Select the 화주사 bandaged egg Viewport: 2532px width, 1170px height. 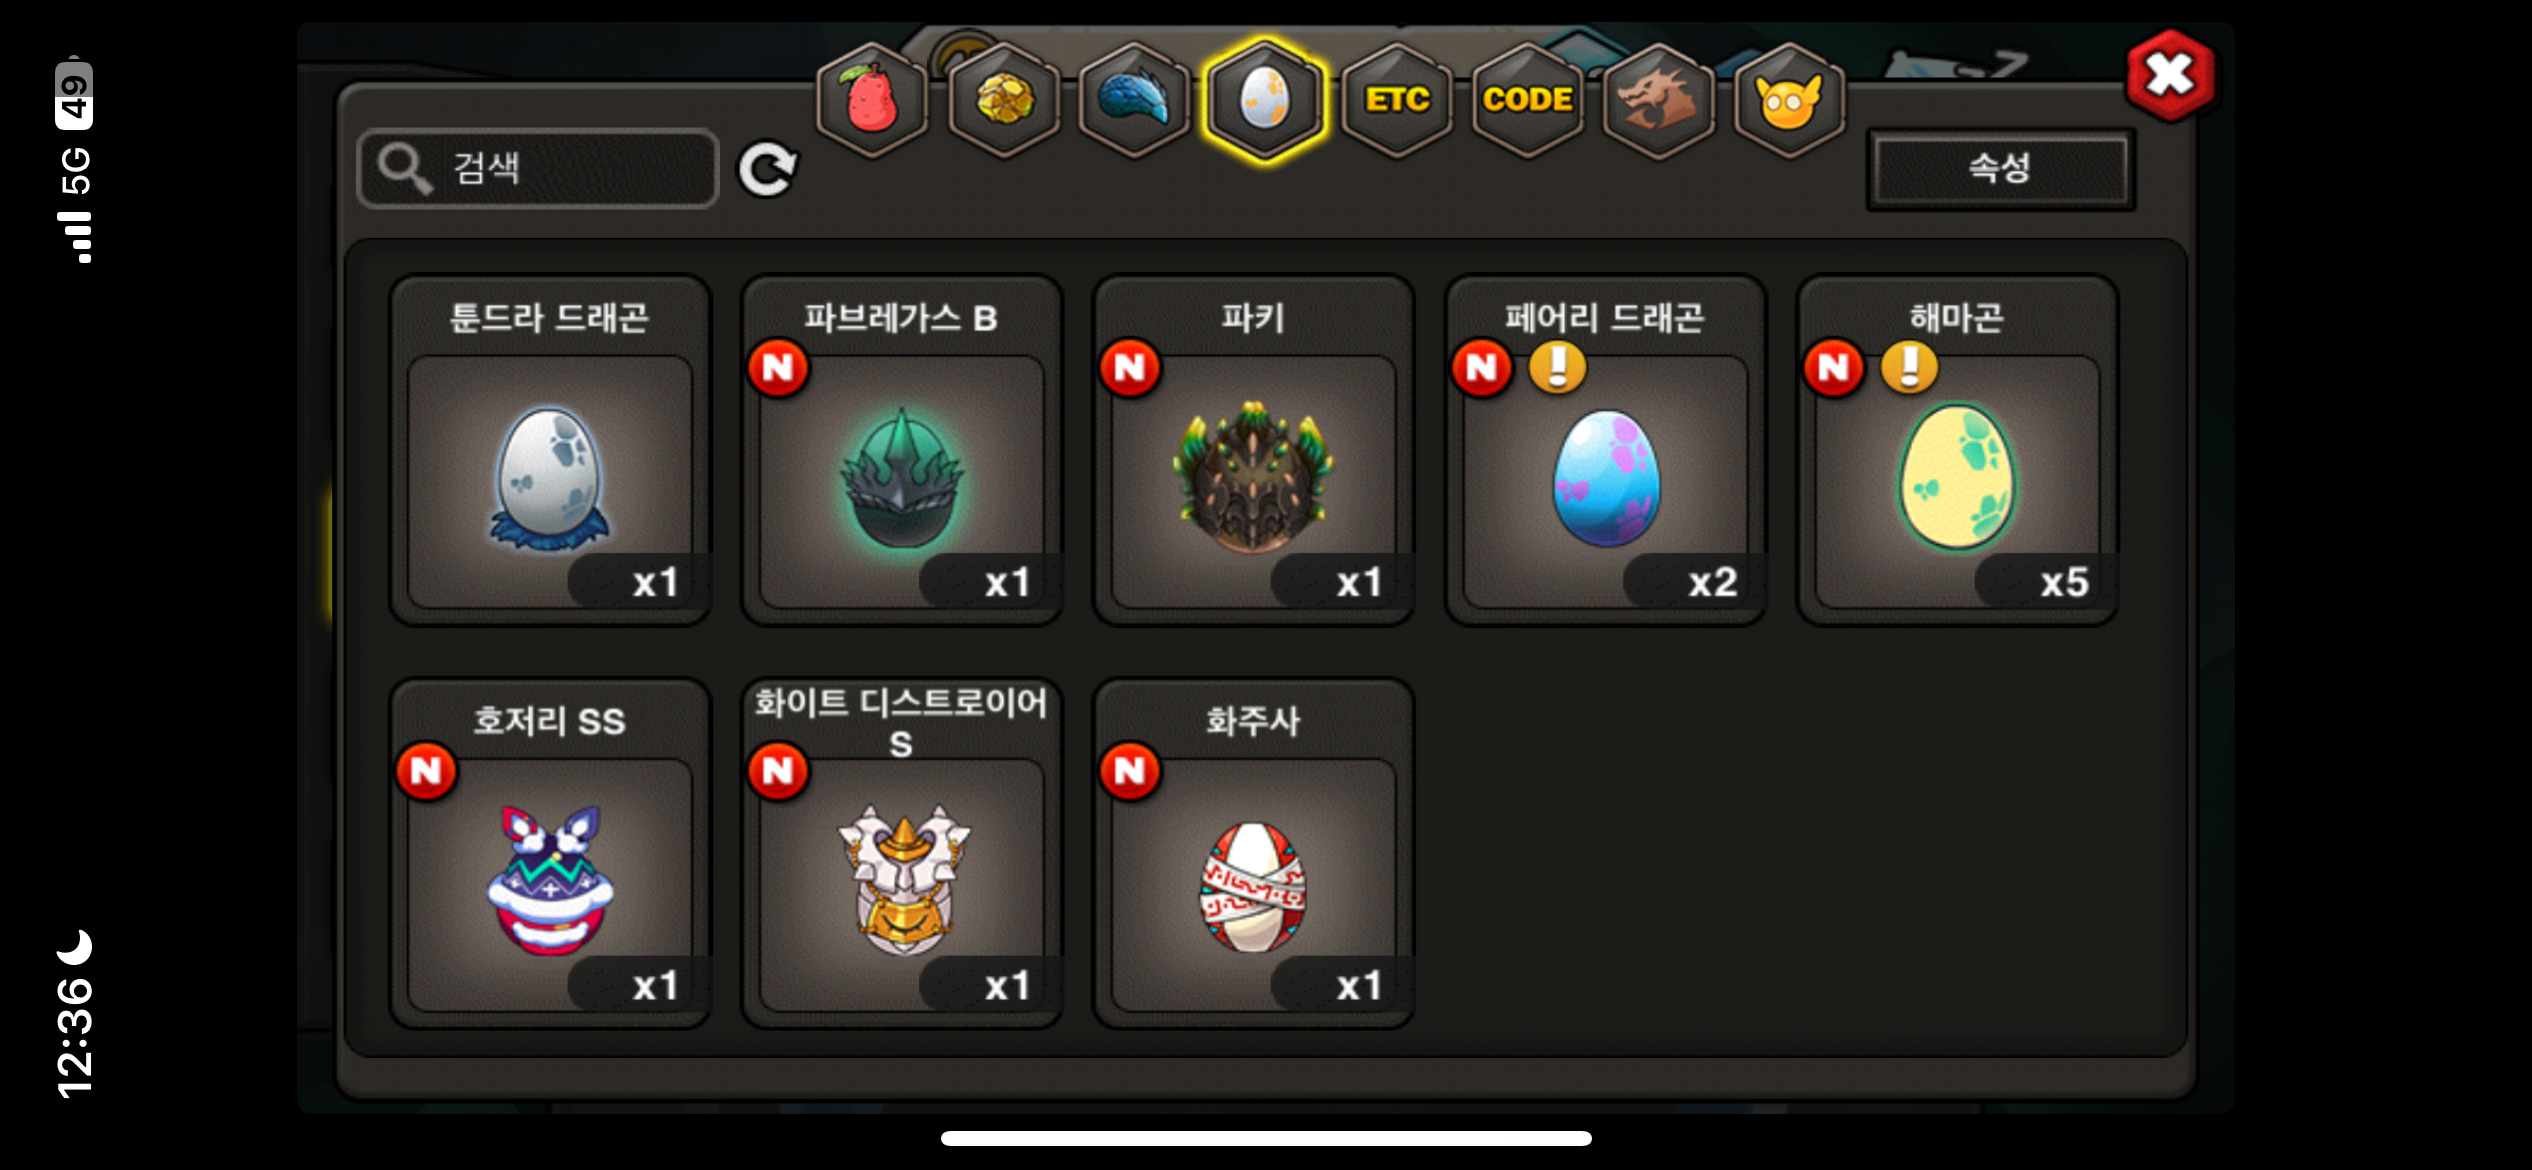coord(1253,853)
